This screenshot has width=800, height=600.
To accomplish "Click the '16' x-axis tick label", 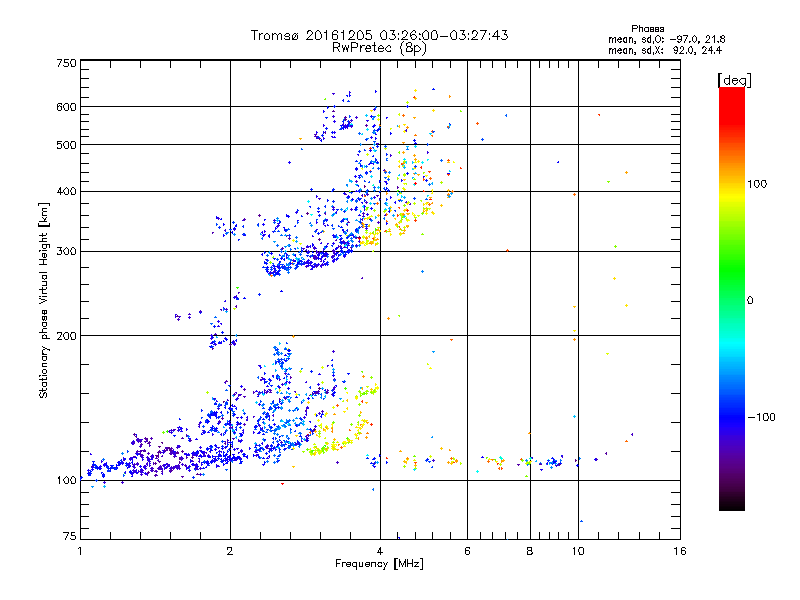I will pyautogui.click(x=680, y=551).
